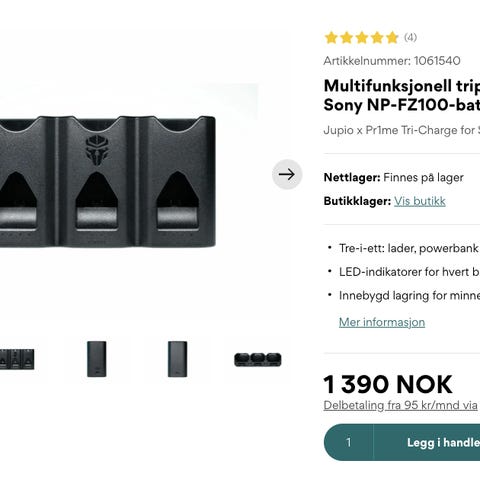Open Mer informasjon link
Viewport: 480px width, 480px height.
(x=382, y=322)
